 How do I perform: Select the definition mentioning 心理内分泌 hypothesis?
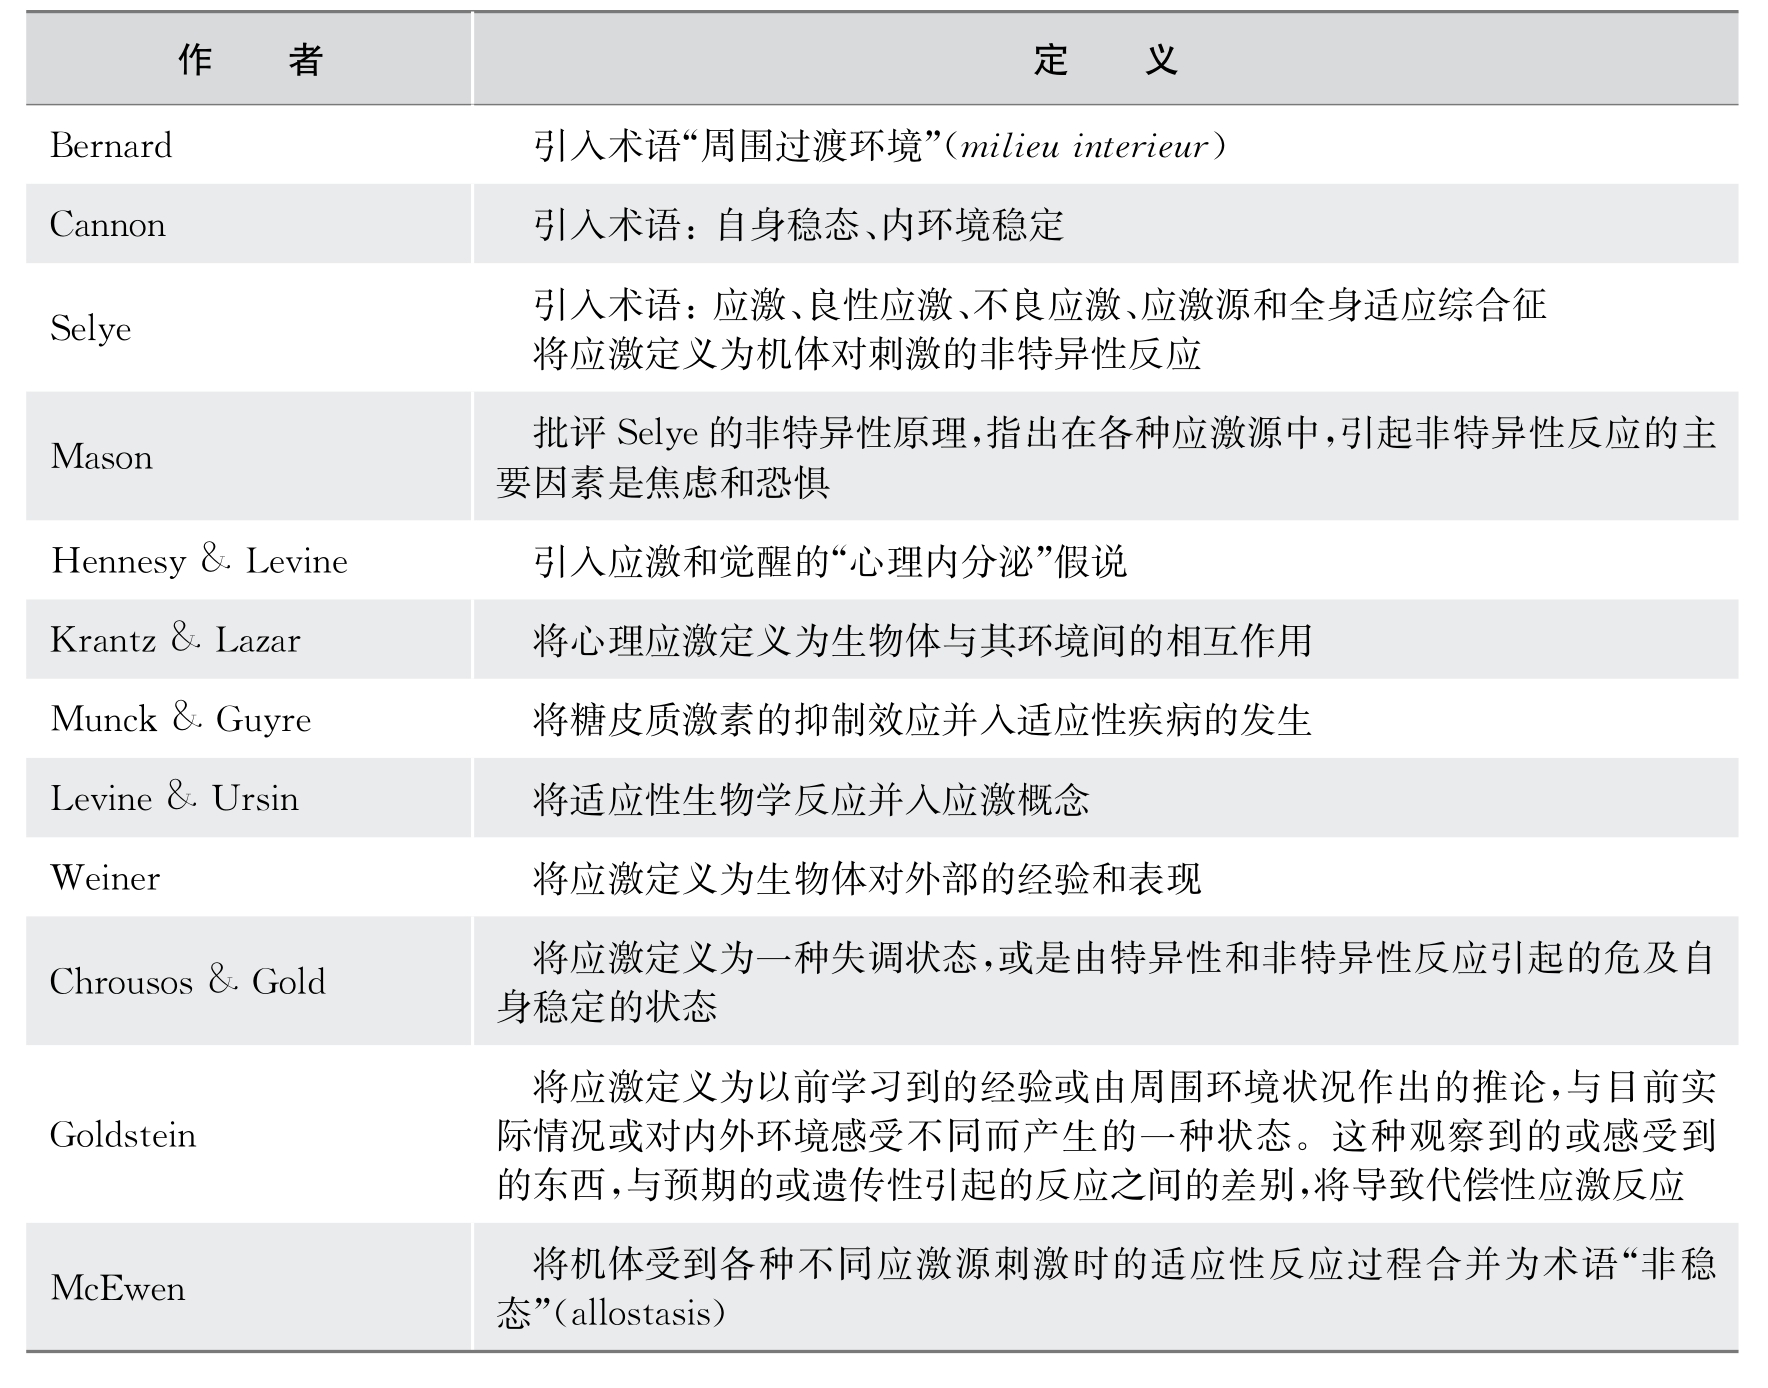[x=829, y=562]
